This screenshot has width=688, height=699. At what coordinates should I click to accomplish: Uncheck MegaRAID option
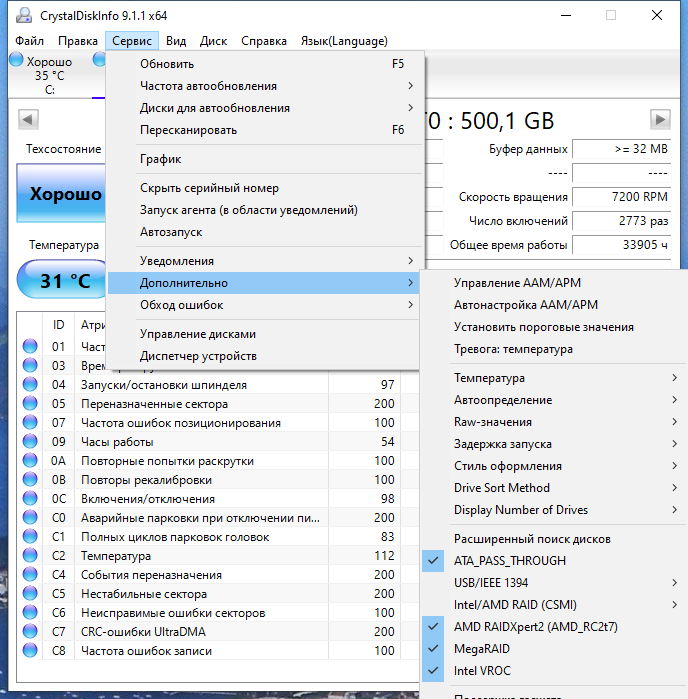tap(553, 649)
